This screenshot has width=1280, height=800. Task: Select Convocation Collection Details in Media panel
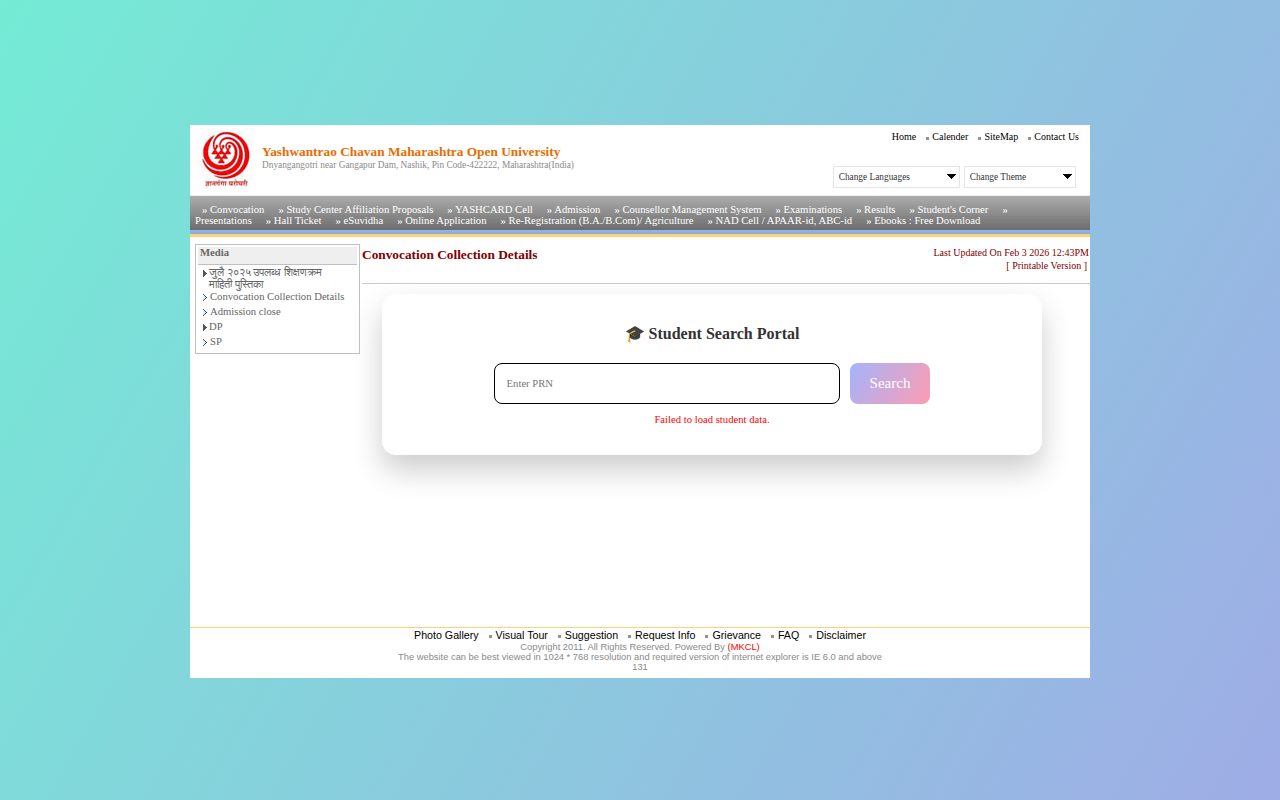[277, 297]
